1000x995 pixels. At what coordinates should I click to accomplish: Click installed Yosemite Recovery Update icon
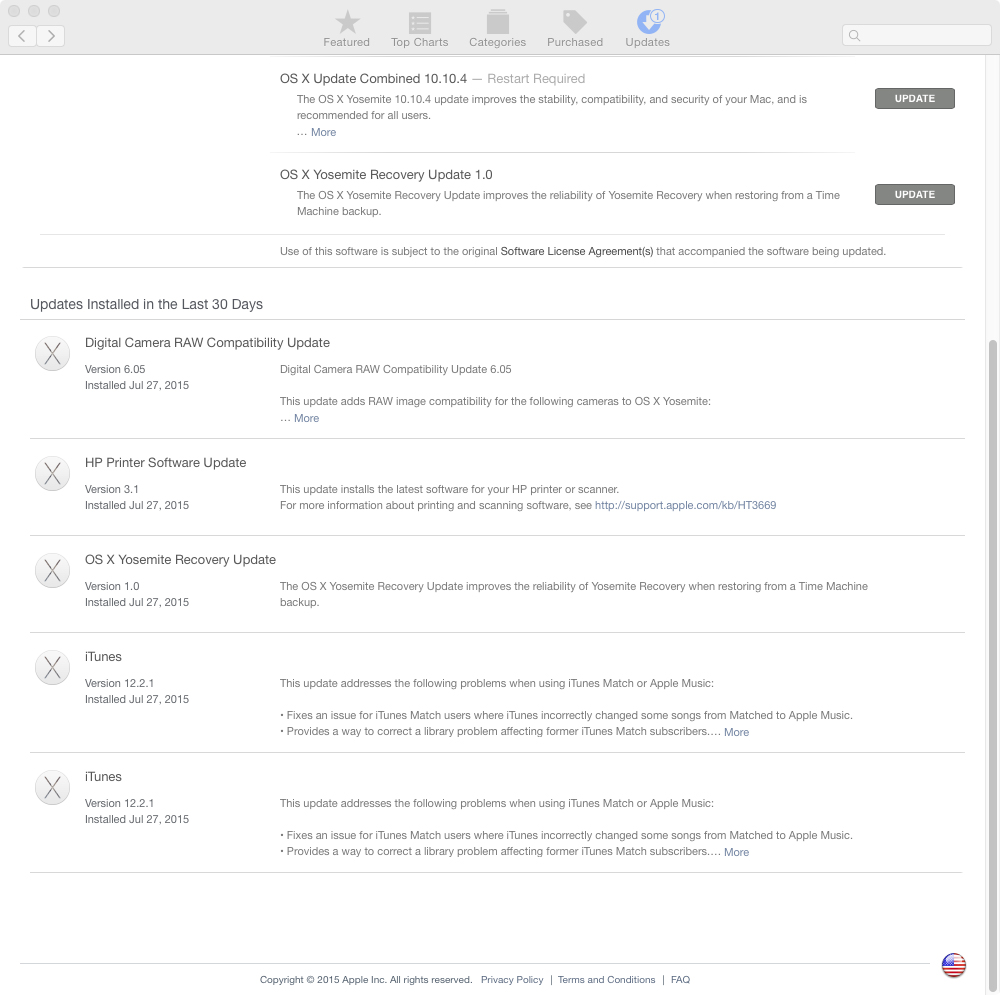pyautogui.click(x=52, y=570)
